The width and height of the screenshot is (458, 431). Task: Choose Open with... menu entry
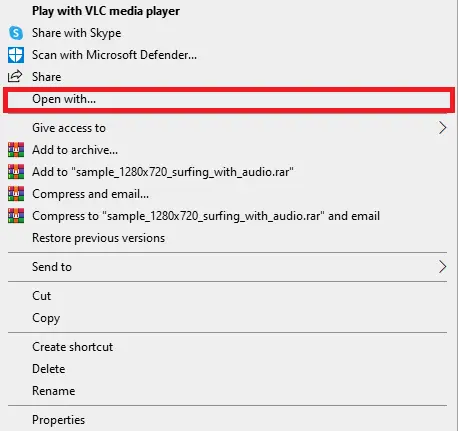click(229, 99)
